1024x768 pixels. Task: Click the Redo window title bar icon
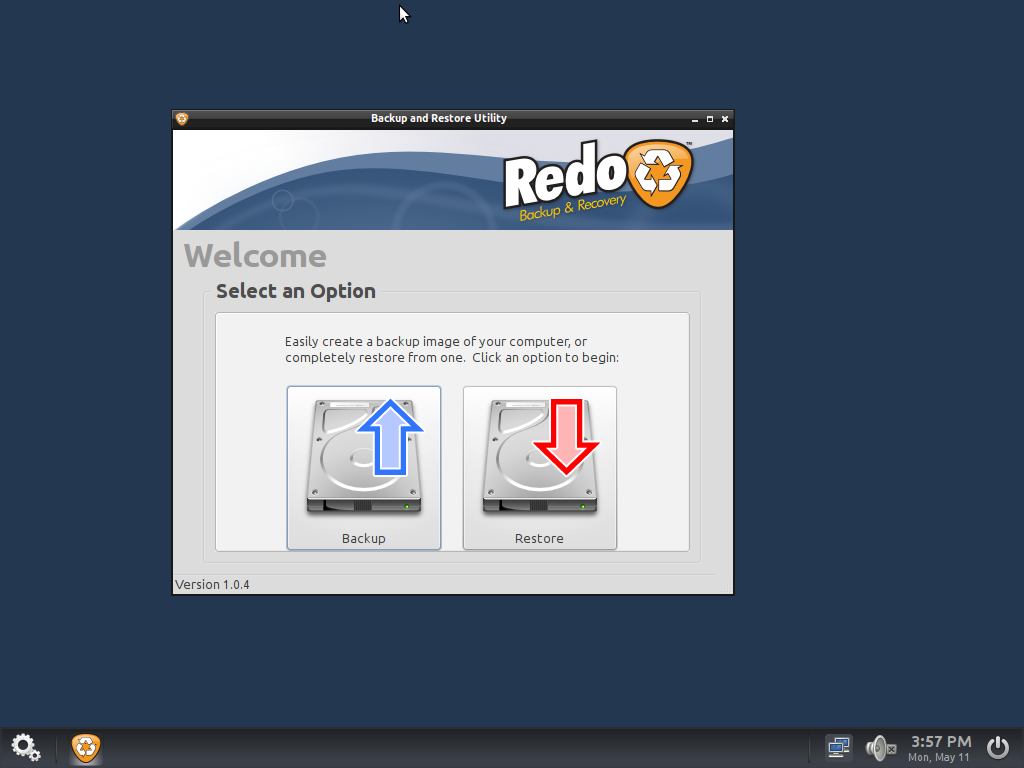182,118
